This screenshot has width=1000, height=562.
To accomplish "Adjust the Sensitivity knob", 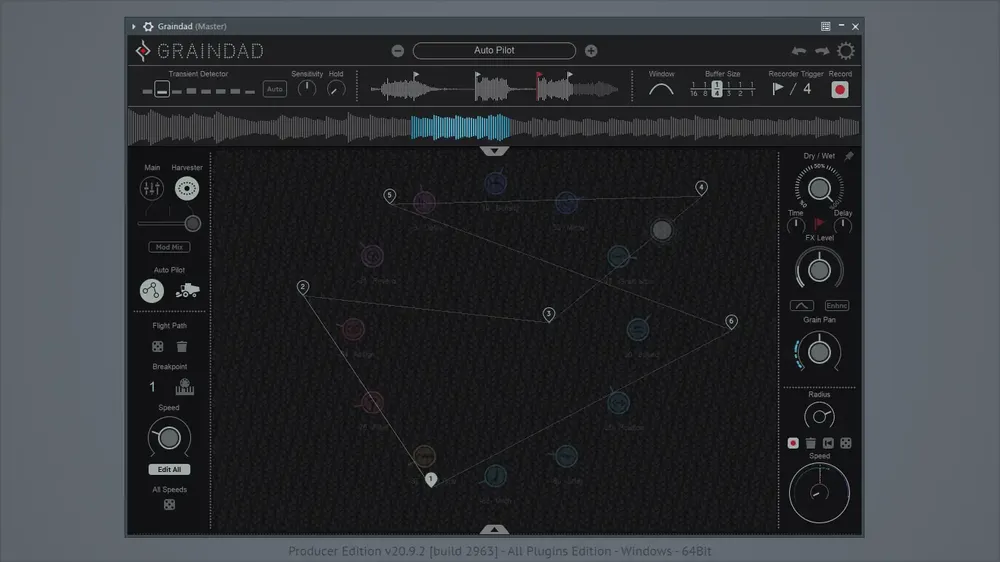I will point(307,89).
